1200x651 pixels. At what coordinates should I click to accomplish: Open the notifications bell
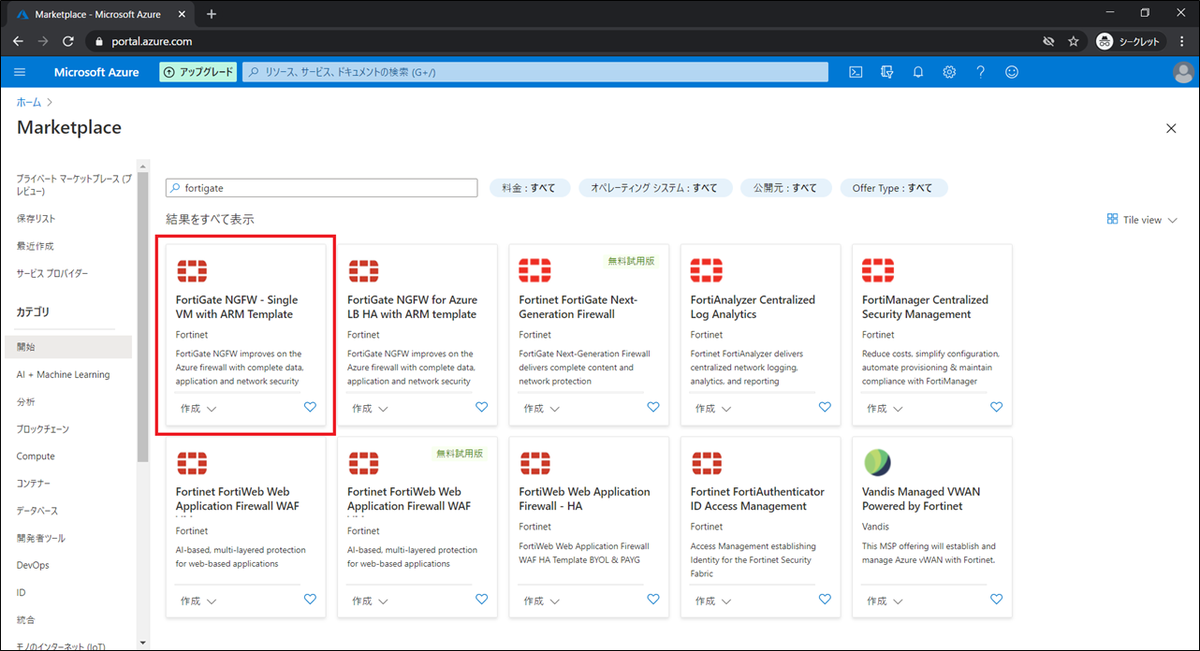918,72
